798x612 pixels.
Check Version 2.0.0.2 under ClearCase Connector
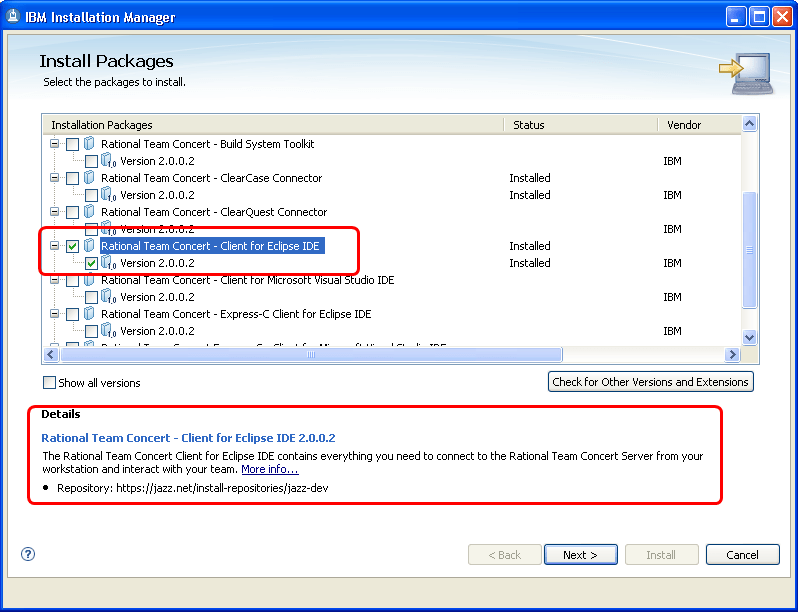(x=91, y=195)
